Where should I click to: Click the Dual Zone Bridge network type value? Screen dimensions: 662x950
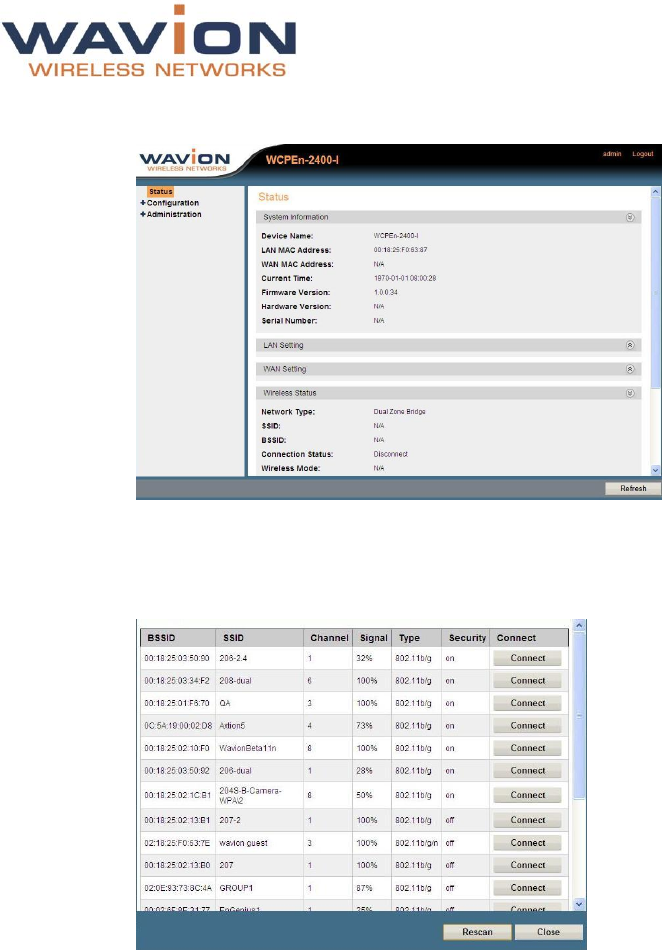click(399, 411)
